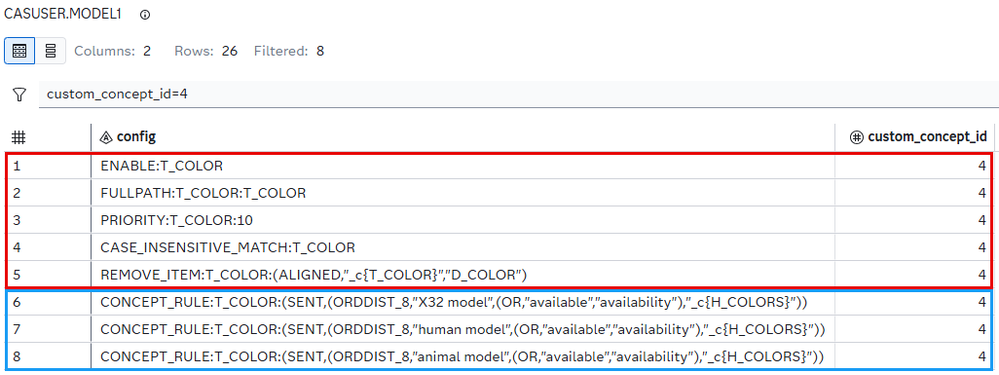Image resolution: width=999 pixels, height=375 pixels.
Task: Select the PRIORITY:T_COLOR:10 cell
Action: click(463, 220)
